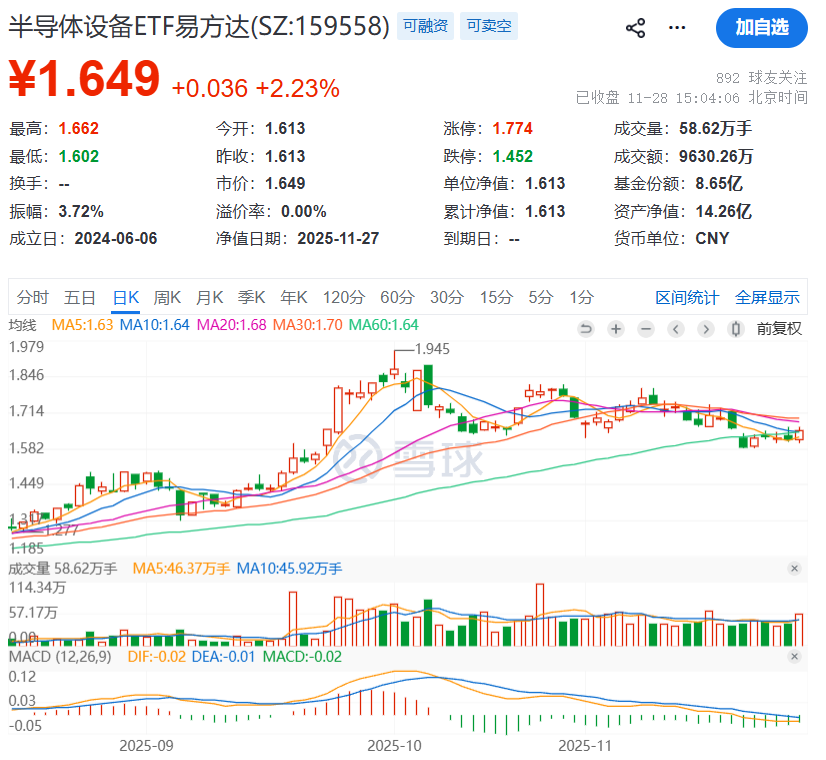The width and height of the screenshot is (826, 760).
Task: Click the DEA:-0.01 value
Action: click(x=223, y=657)
